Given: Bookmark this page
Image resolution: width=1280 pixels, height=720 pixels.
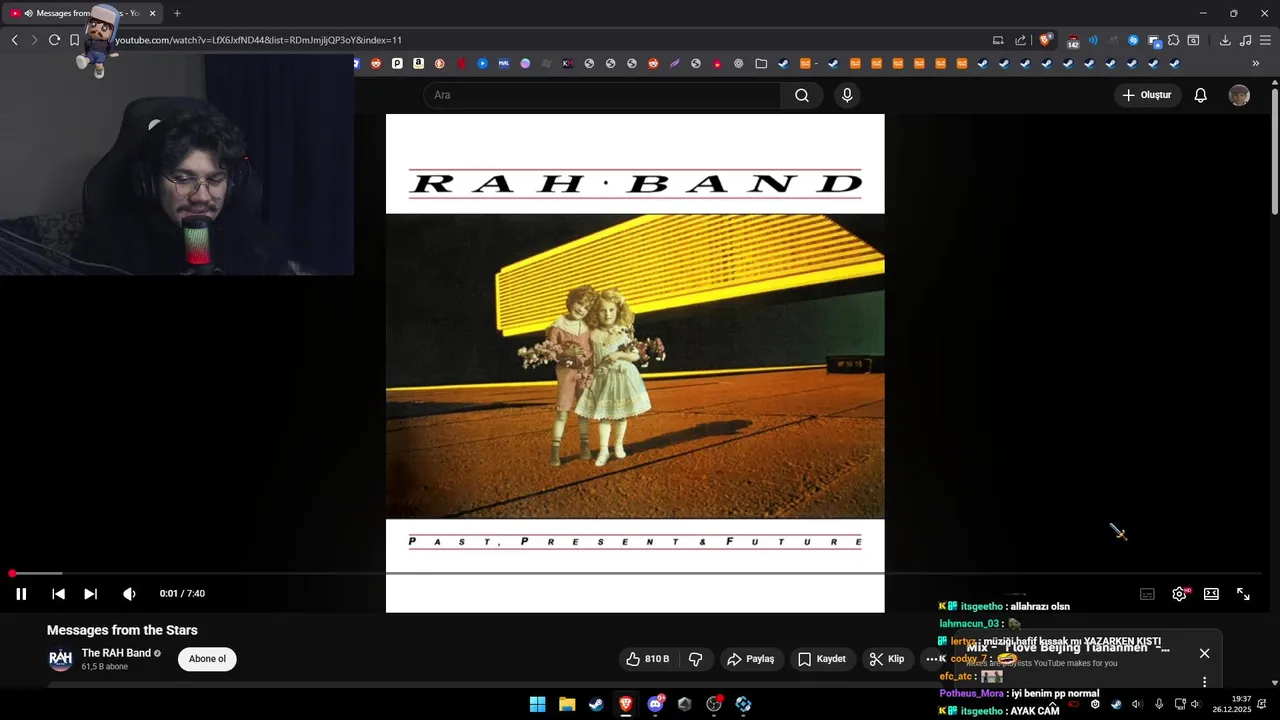Looking at the screenshot, I should pos(74,40).
